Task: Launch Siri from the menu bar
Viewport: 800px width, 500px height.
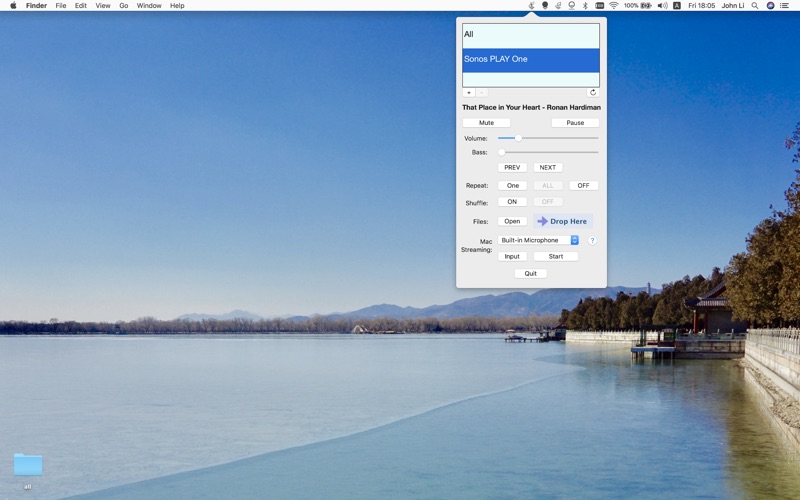Action: [770, 6]
